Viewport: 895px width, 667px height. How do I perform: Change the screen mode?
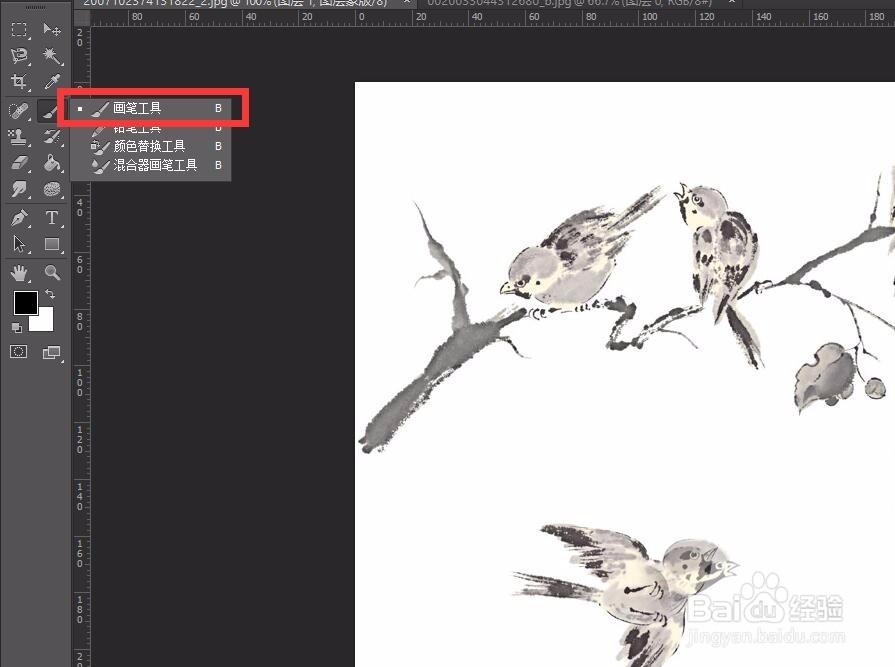click(51, 353)
